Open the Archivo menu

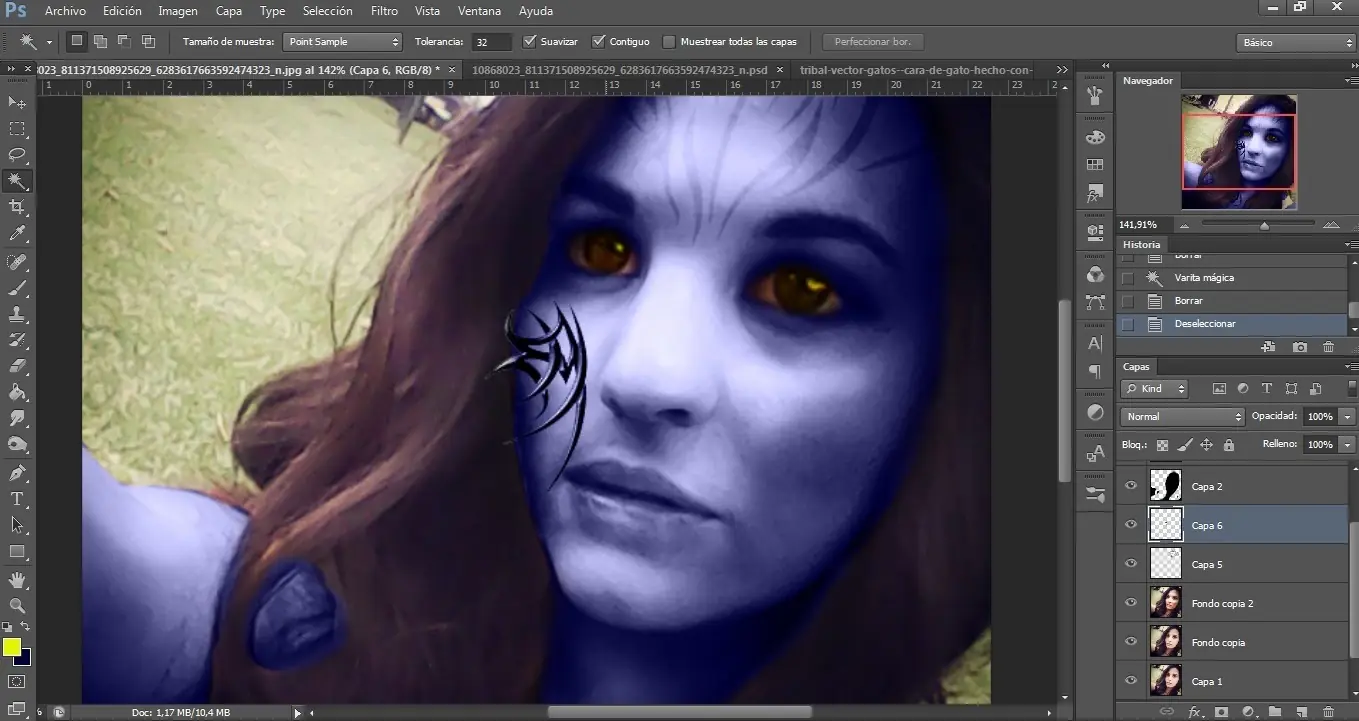65,11
